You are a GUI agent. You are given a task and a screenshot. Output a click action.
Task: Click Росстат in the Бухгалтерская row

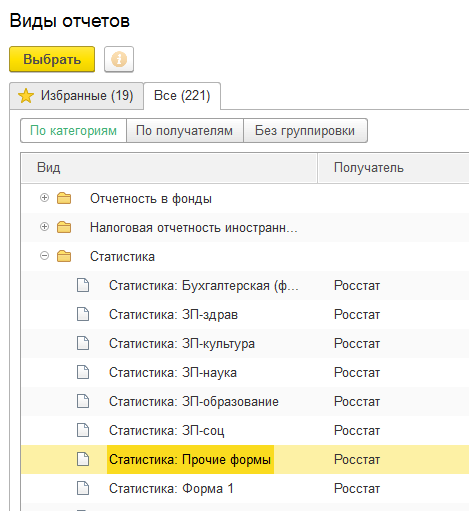point(357,286)
